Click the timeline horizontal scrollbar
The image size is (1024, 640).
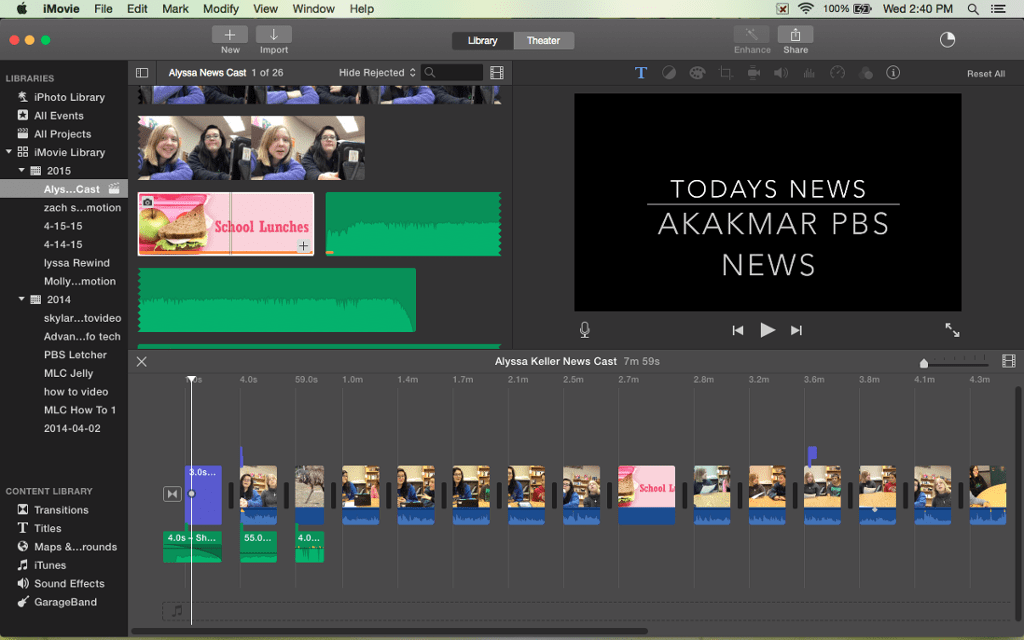(390, 632)
